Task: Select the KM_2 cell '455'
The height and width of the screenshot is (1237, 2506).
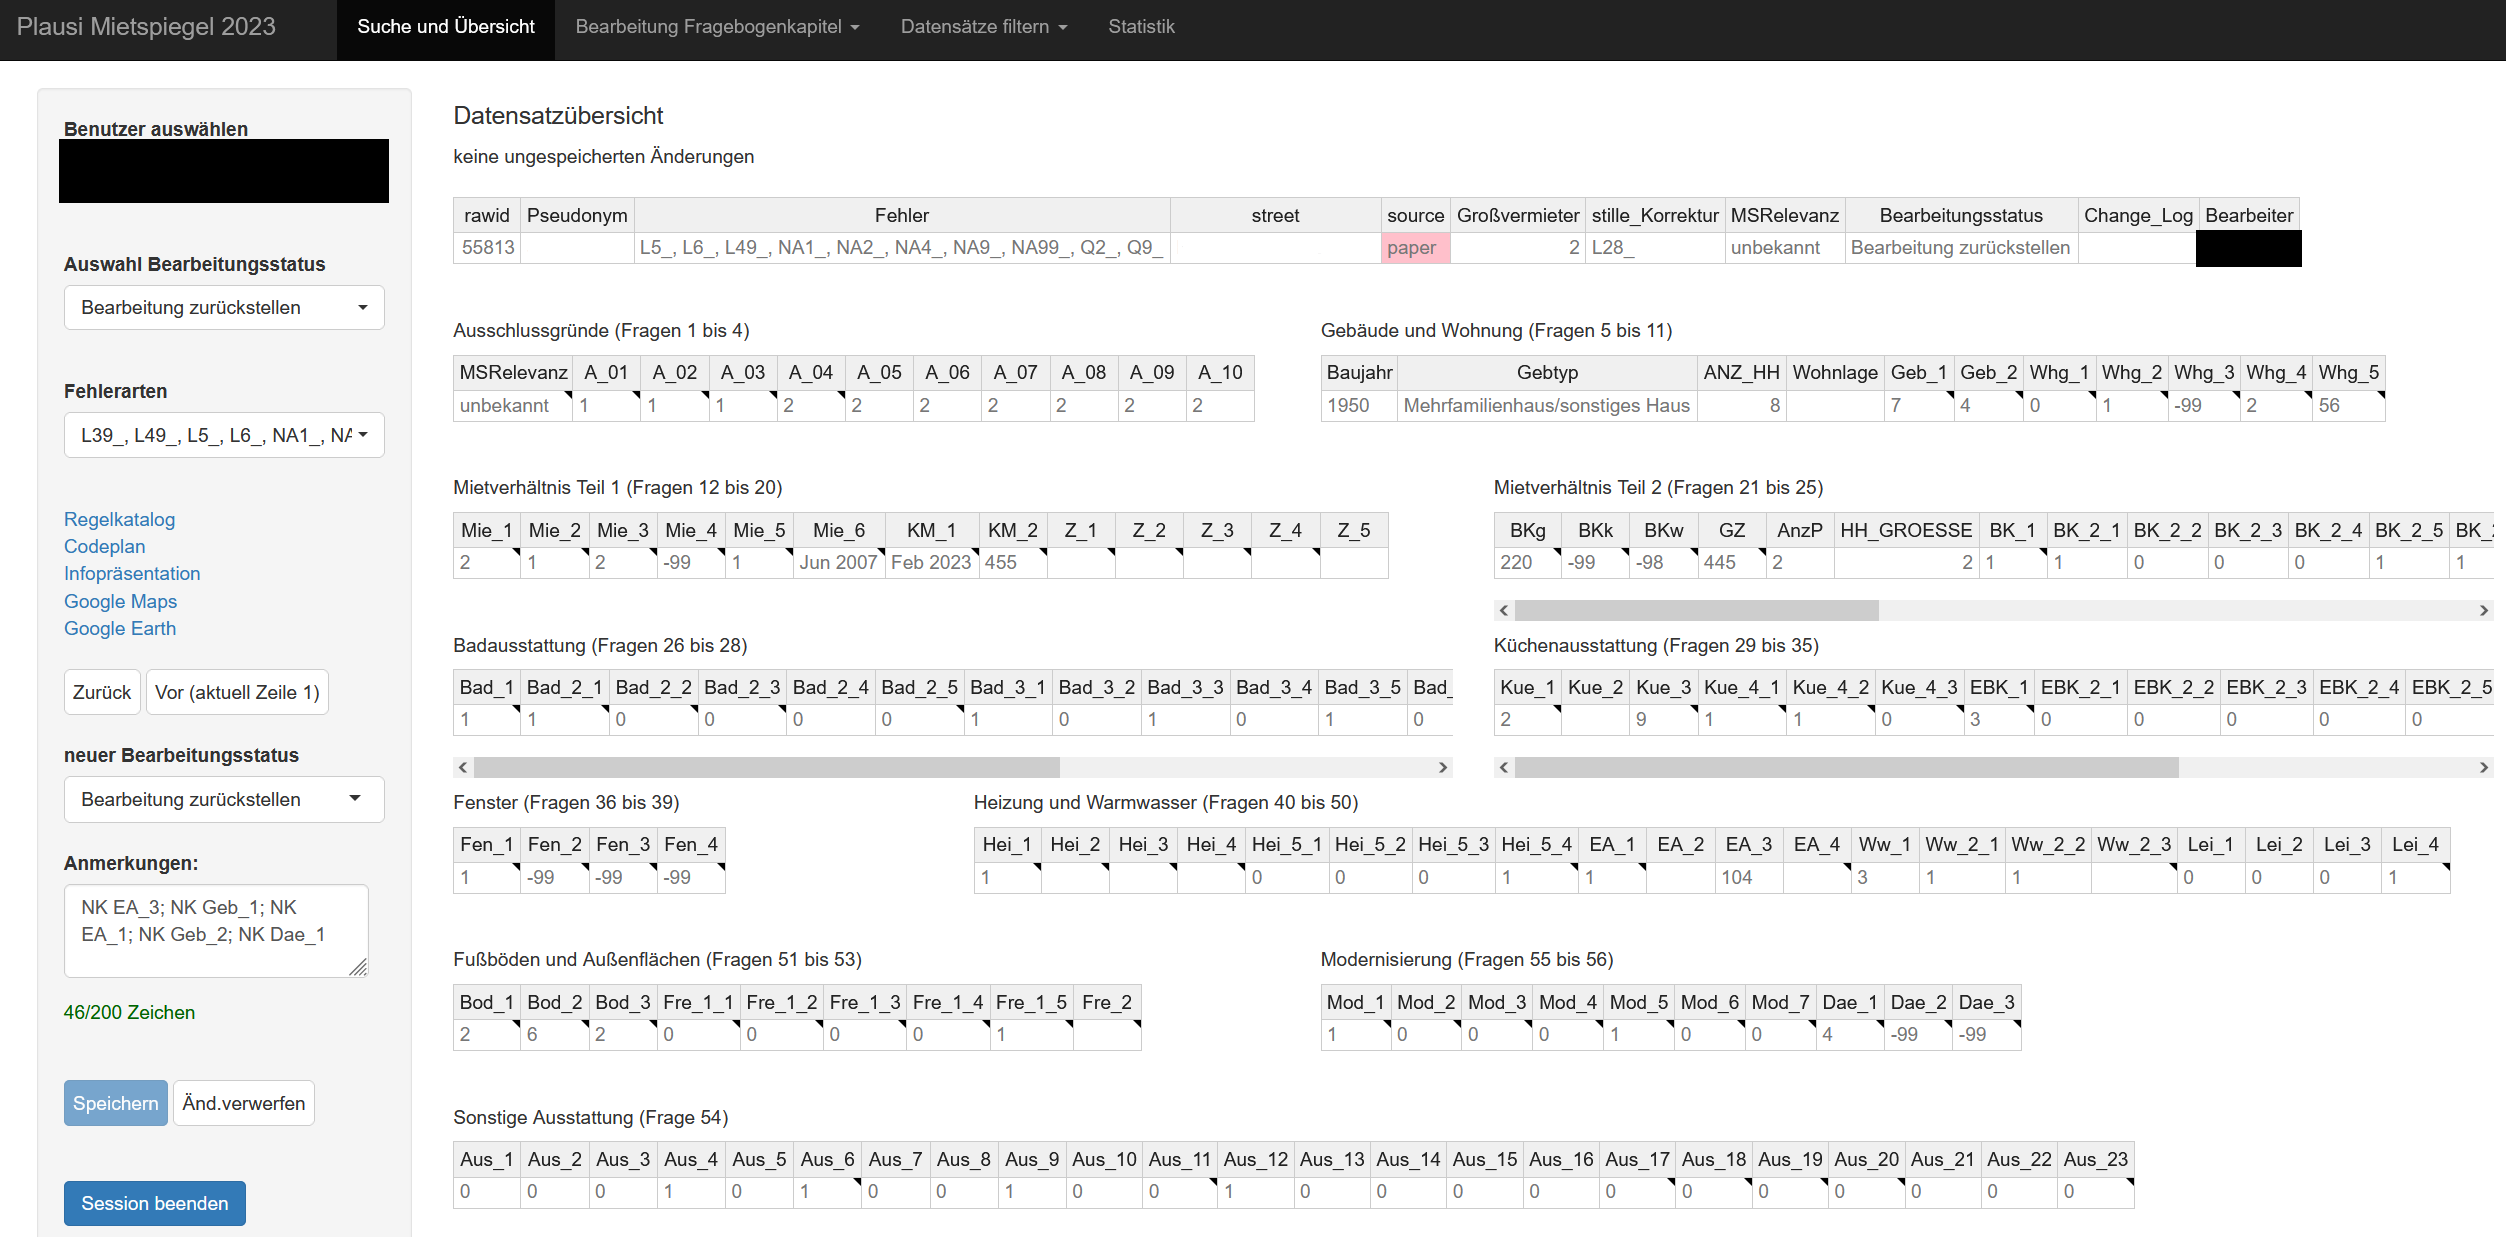Action: click(1013, 562)
